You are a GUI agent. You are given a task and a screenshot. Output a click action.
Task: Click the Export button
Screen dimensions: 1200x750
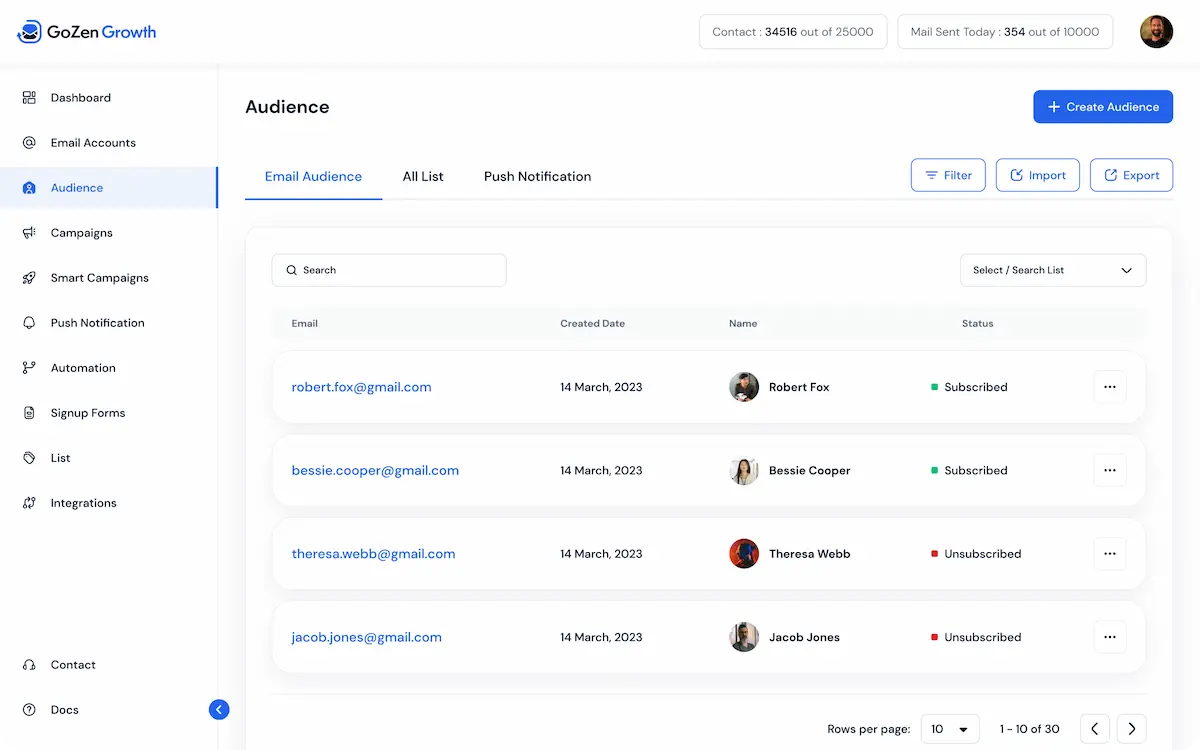(x=1131, y=175)
